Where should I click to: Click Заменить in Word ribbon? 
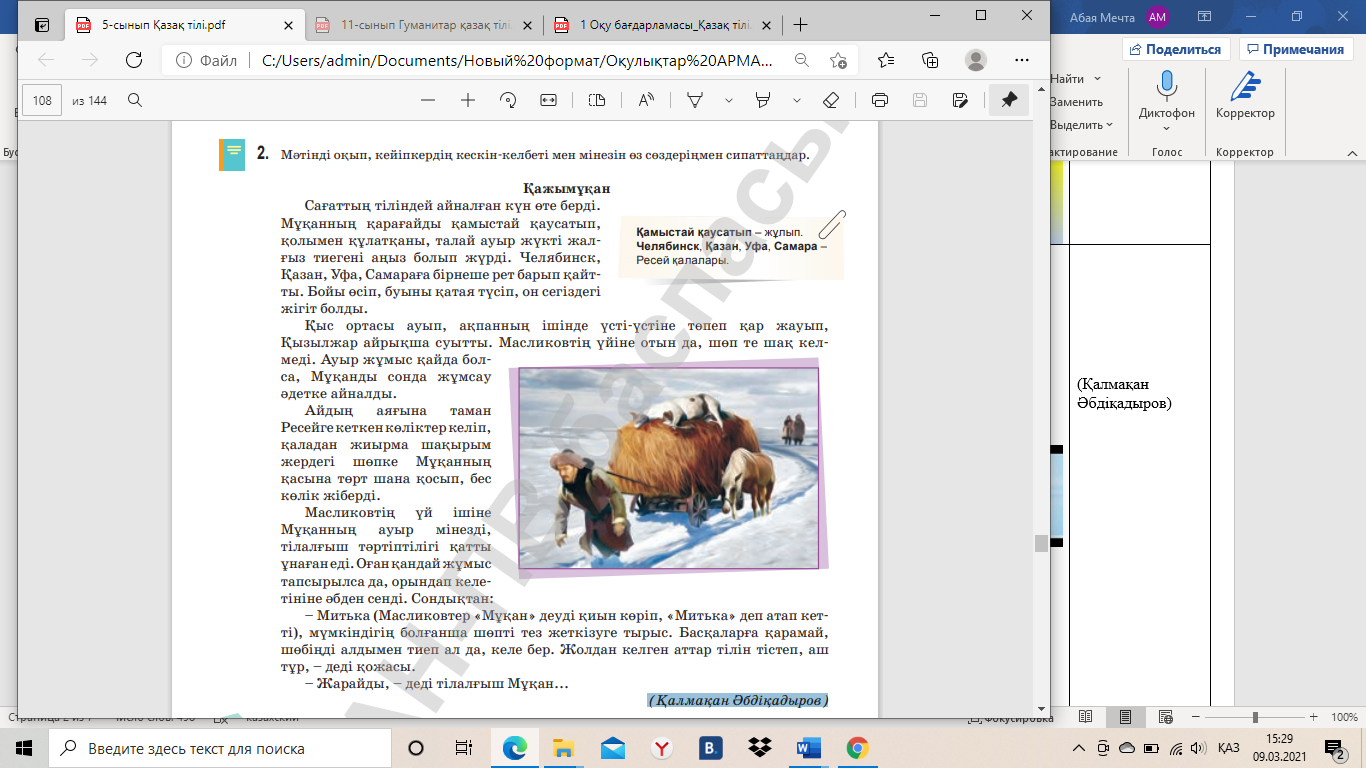(1076, 102)
